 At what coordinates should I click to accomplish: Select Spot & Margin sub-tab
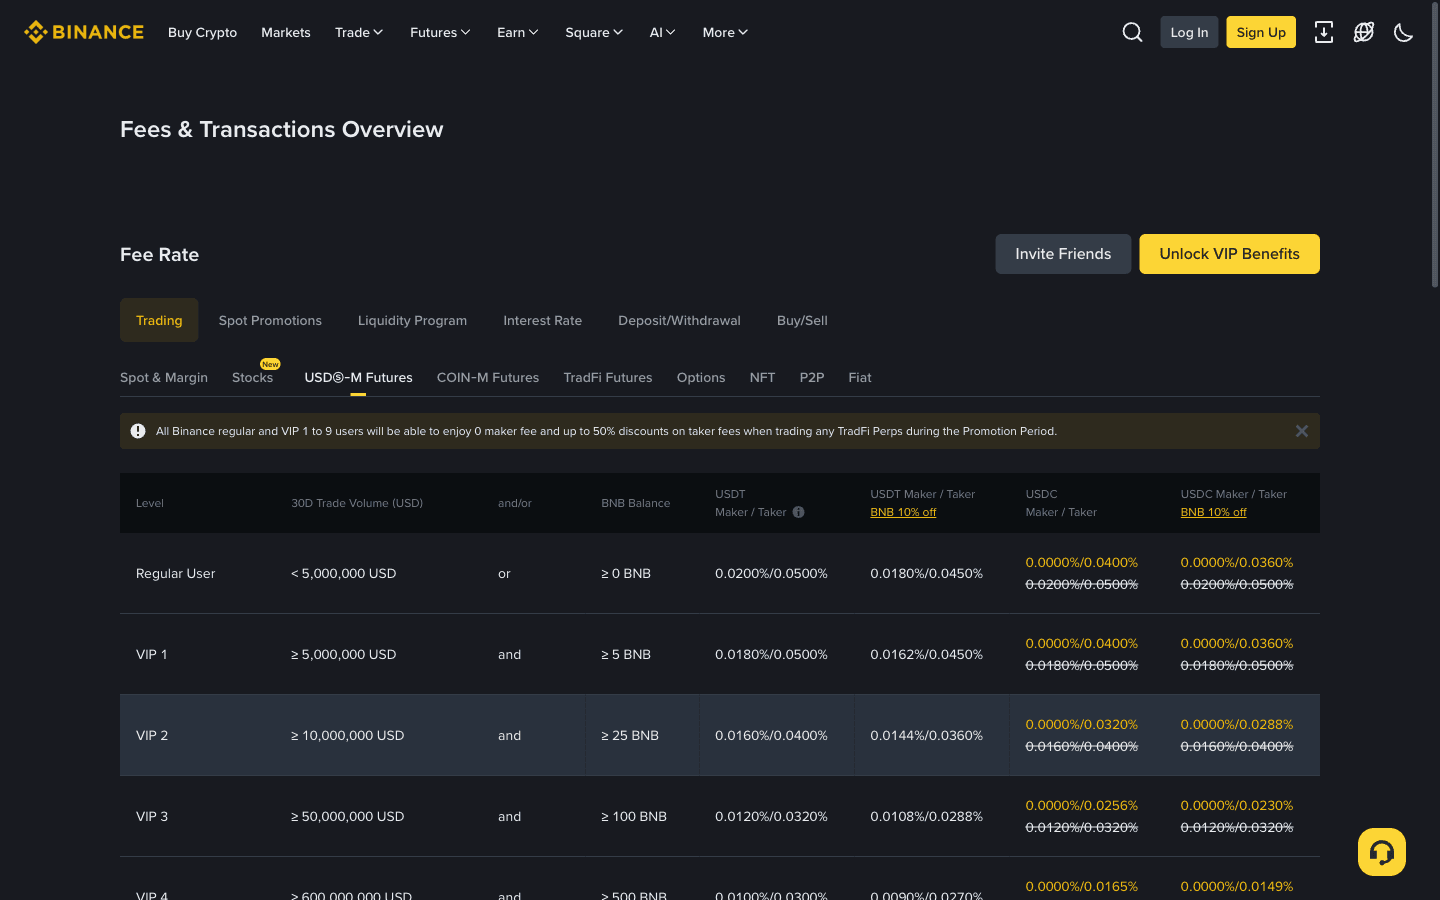[164, 377]
